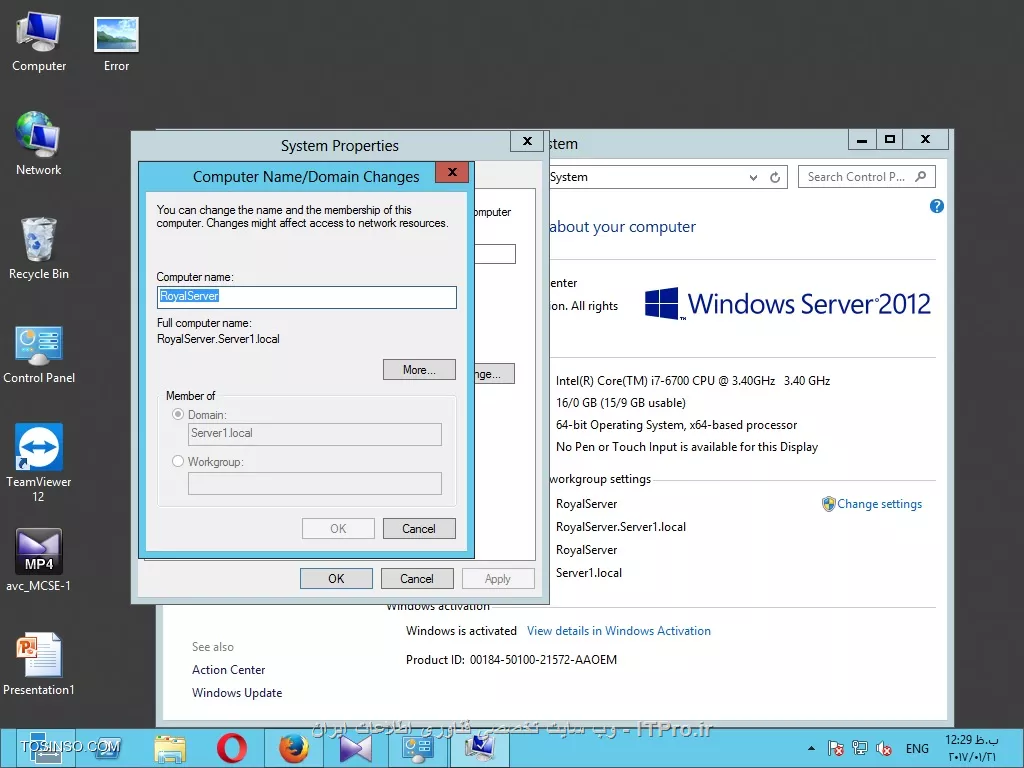Cancel the Computer Name/Domain Changes dialog
Viewport: 1024px width, 768px height.
tap(419, 528)
